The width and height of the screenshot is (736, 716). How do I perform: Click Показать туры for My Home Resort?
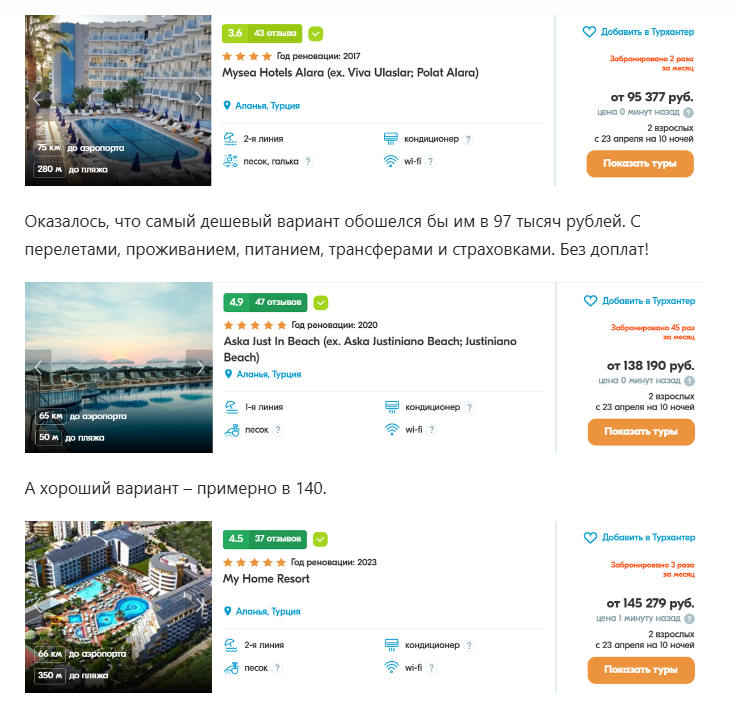coord(640,670)
